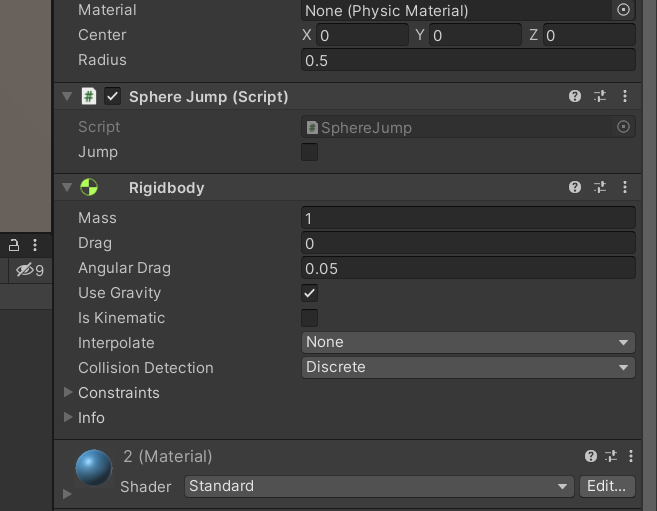Open Sphere Jump component options menu
This screenshot has width=657, height=511.
[x=625, y=96]
